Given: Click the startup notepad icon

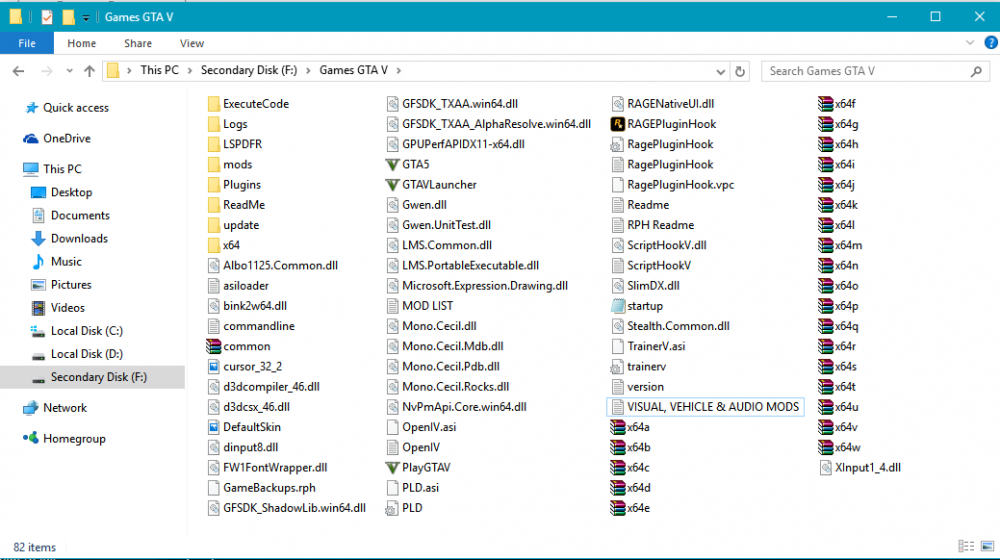Looking at the screenshot, I should tap(617, 306).
